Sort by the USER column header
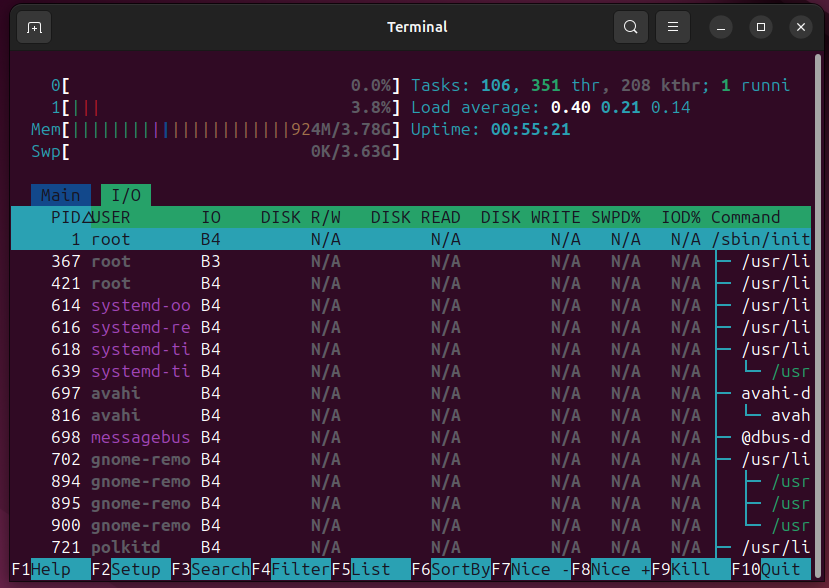The image size is (829, 588). point(110,217)
